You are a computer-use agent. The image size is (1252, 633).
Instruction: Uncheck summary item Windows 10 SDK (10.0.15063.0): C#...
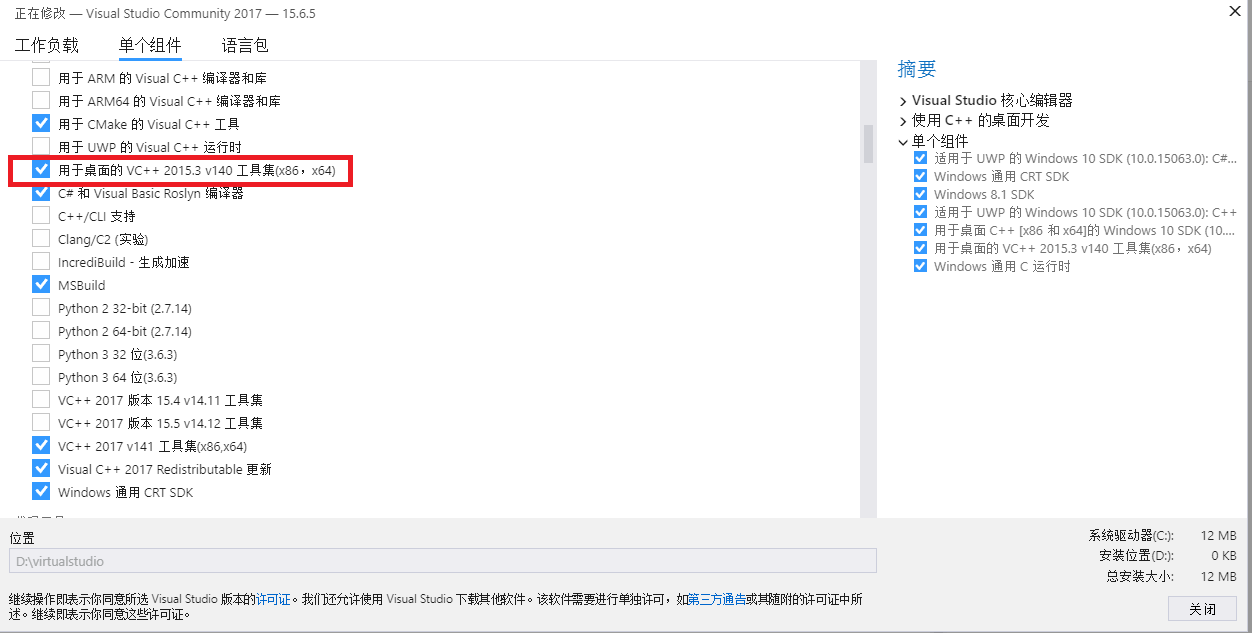(920, 158)
